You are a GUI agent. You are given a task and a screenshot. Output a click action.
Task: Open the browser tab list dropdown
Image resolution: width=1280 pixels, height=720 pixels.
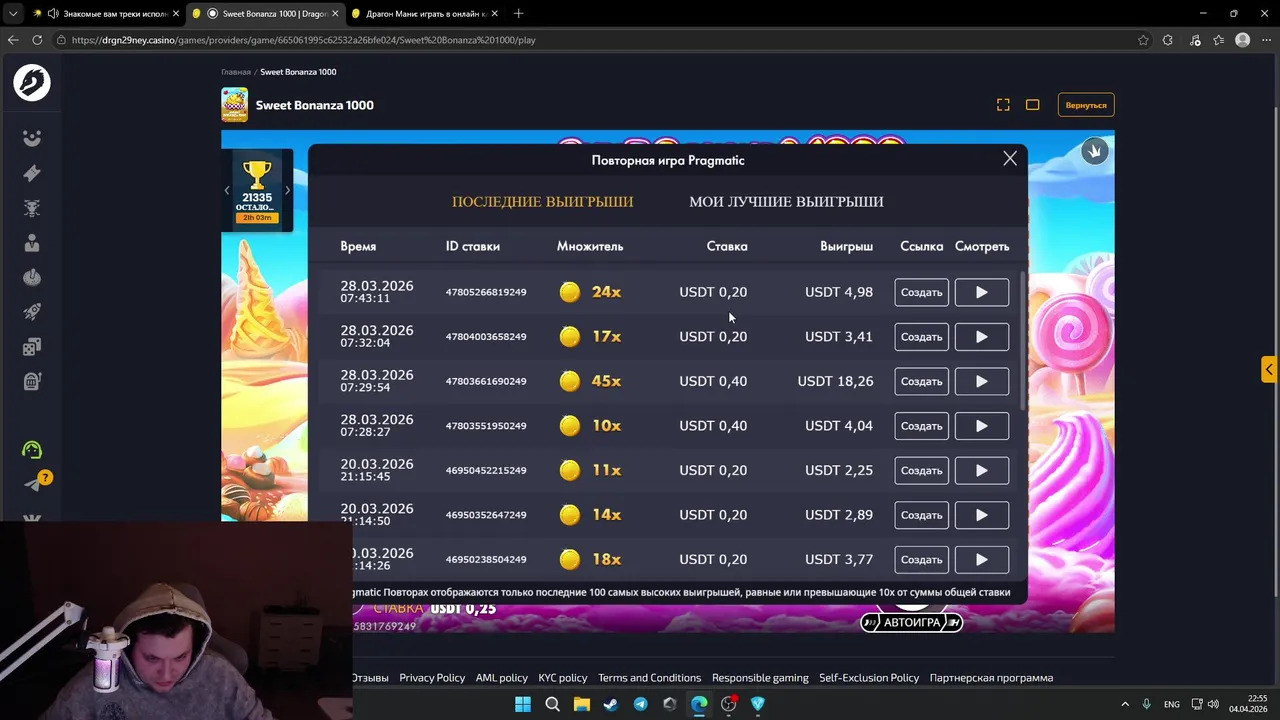pos(12,14)
